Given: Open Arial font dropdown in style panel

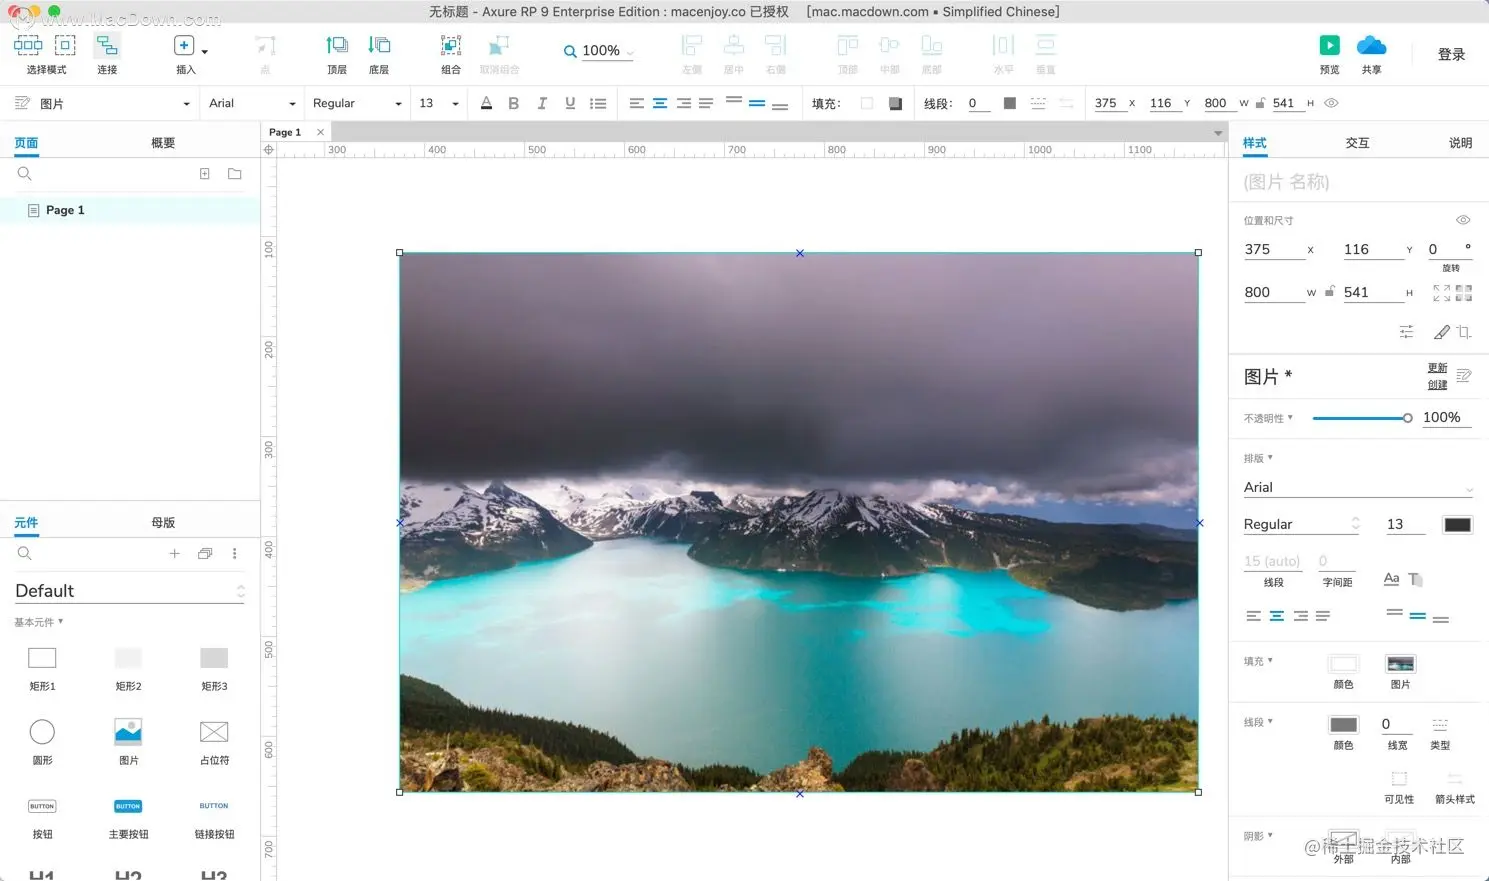Looking at the screenshot, I should coord(1358,487).
